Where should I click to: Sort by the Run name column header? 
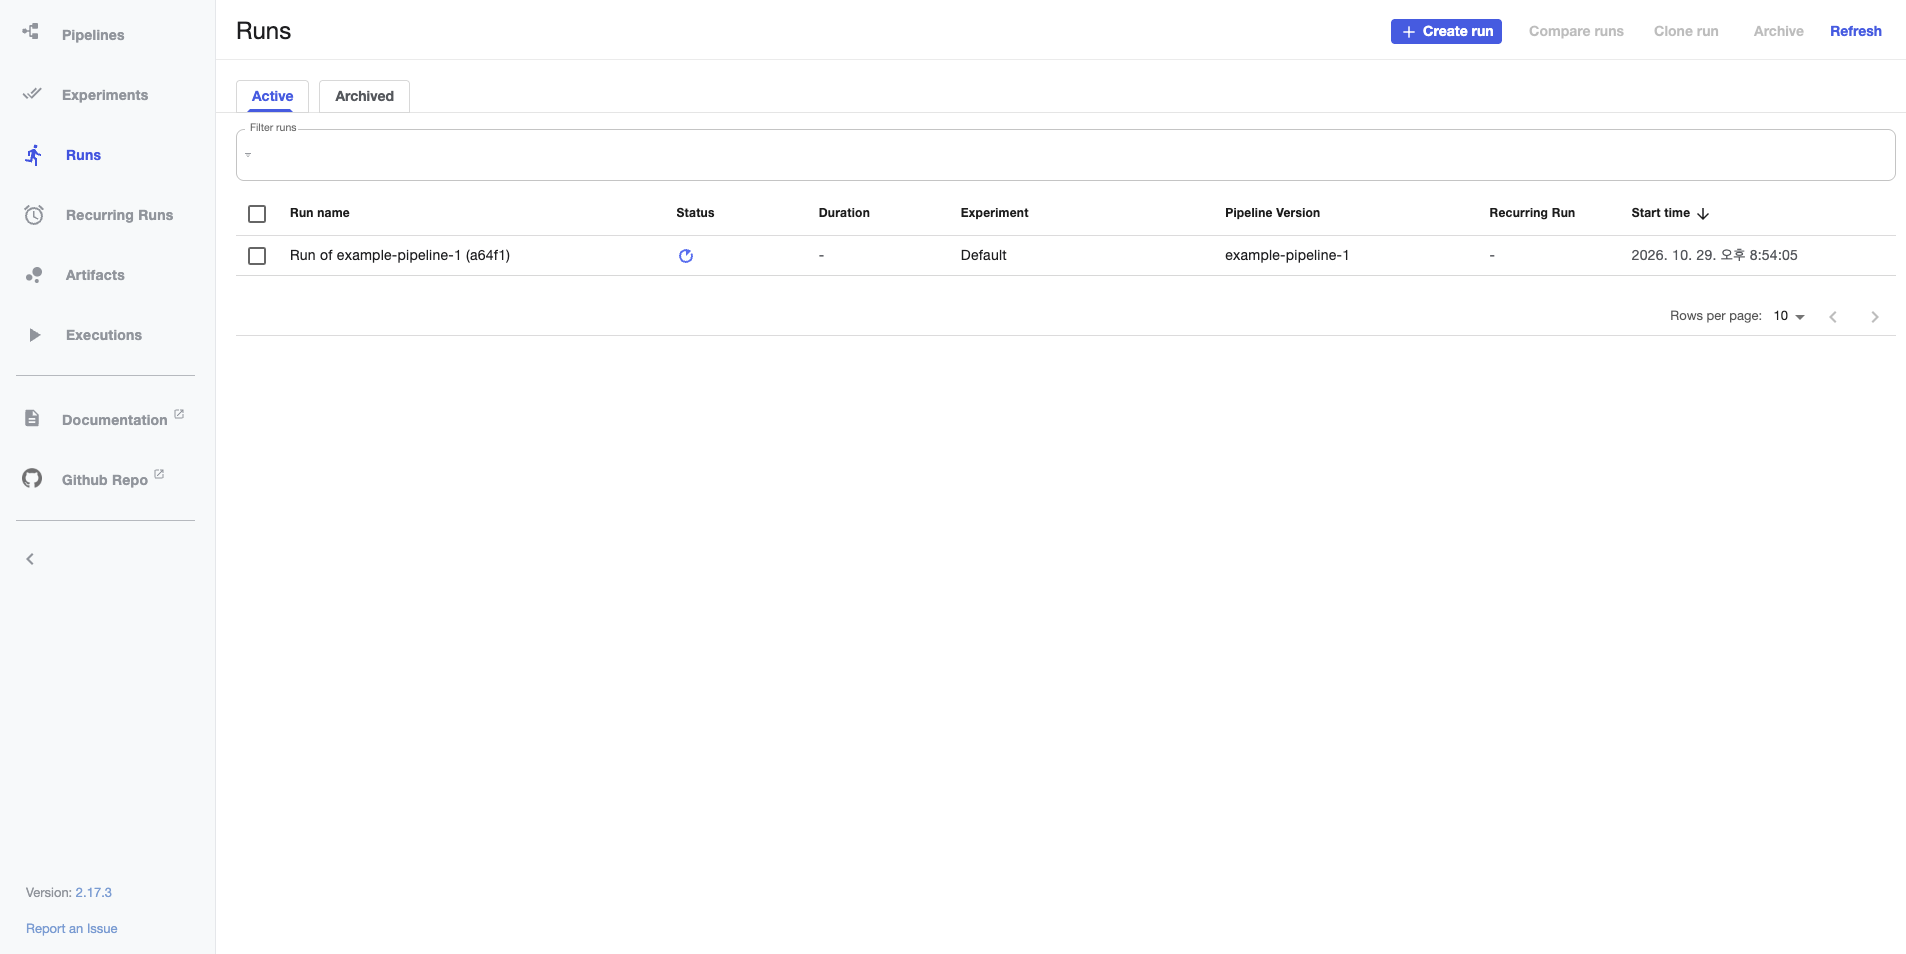(x=319, y=213)
